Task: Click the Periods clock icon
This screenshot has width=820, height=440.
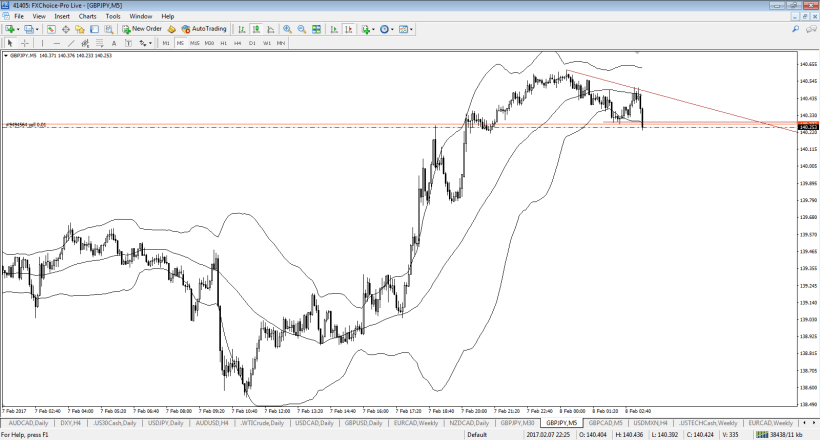Action: point(384,29)
